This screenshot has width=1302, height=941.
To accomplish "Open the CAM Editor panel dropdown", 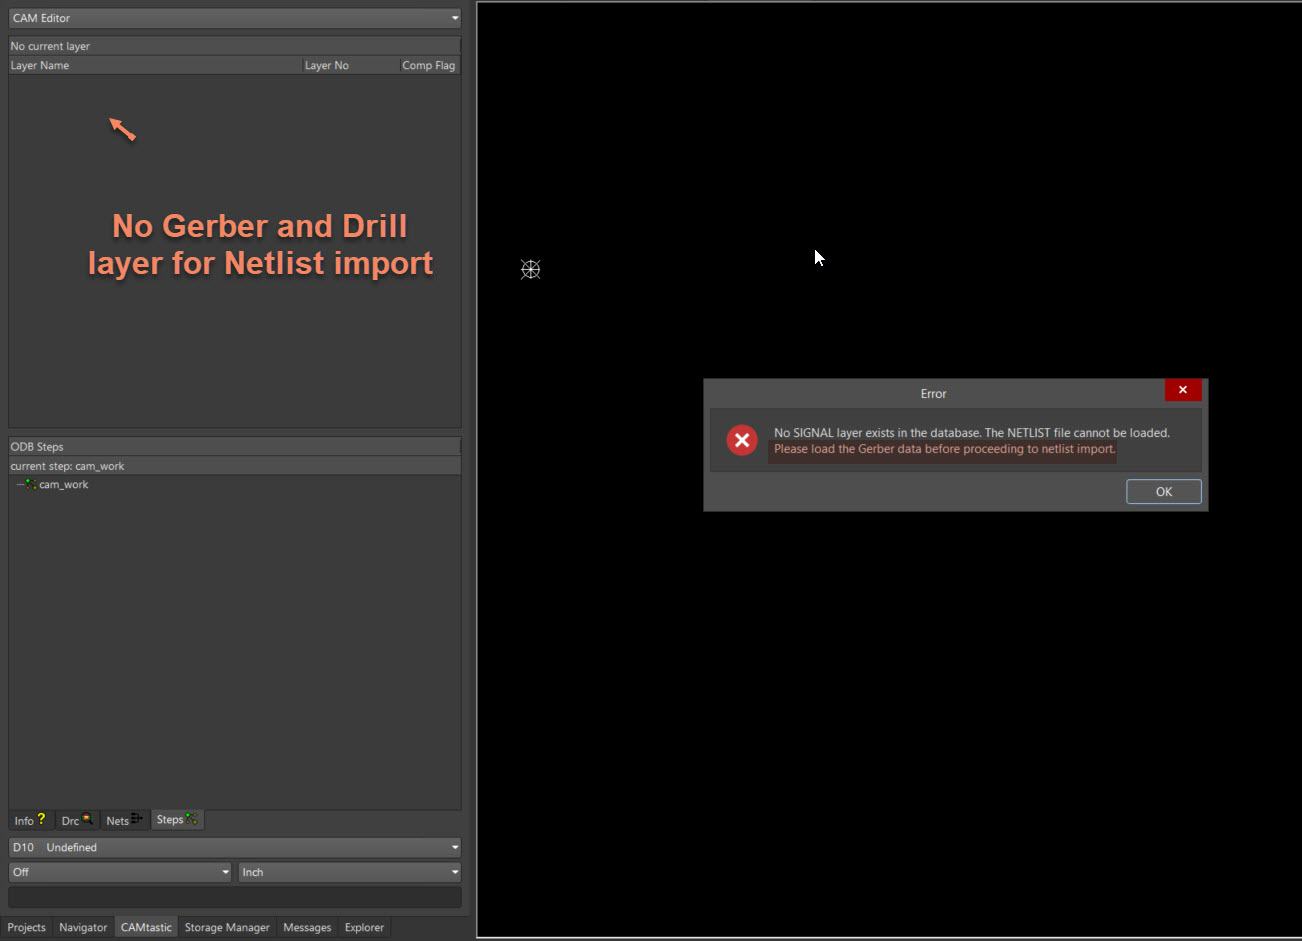I will [235, 18].
